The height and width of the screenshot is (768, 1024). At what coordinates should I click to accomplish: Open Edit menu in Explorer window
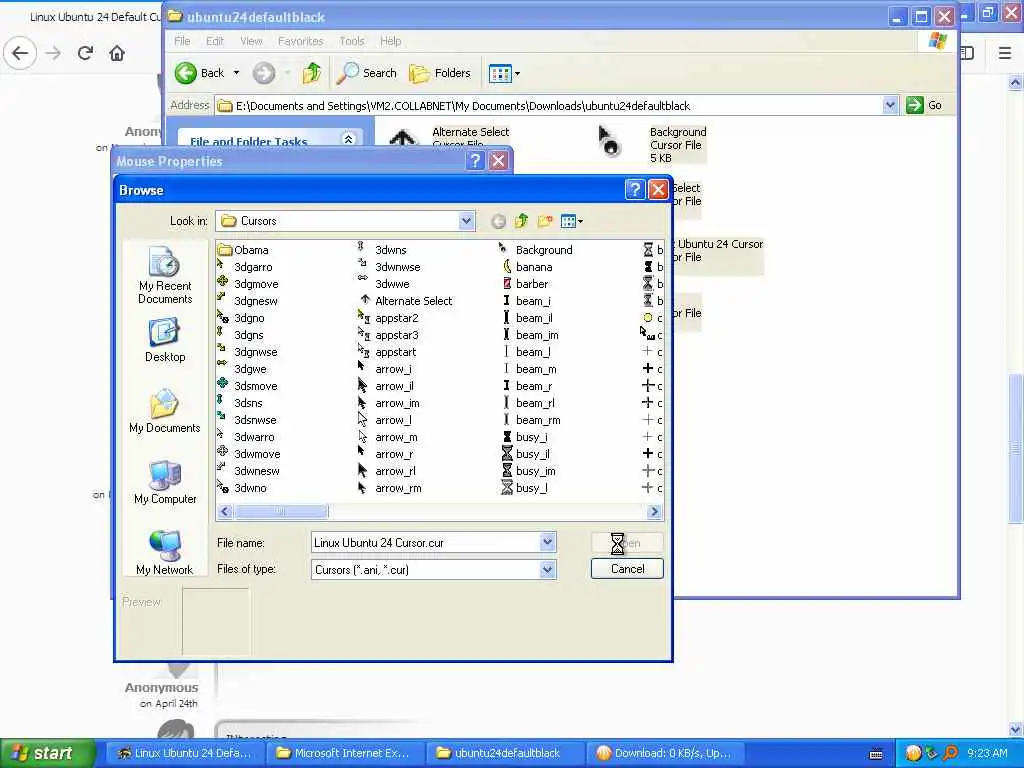pyautogui.click(x=215, y=40)
